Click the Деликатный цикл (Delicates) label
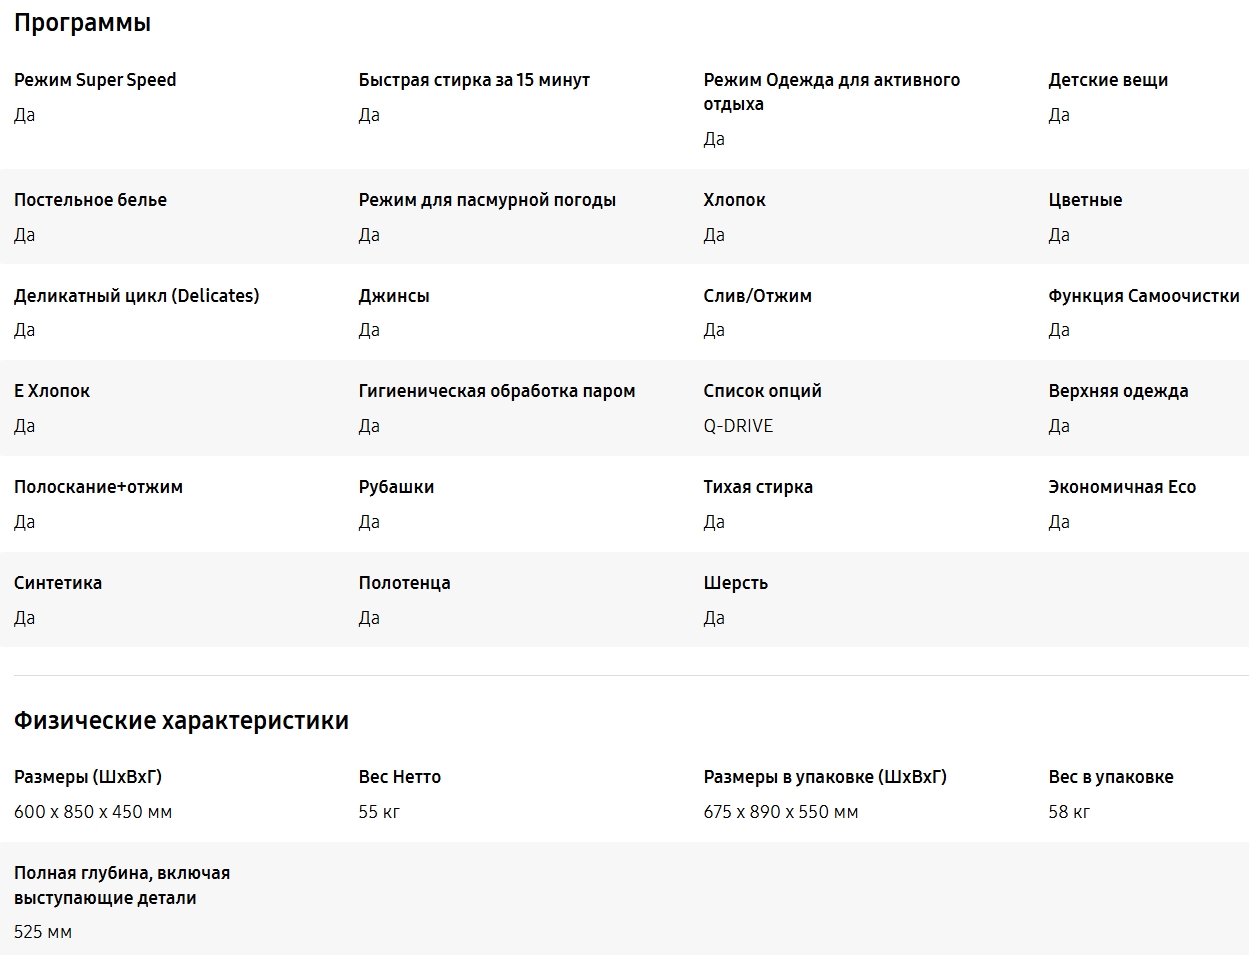This screenshot has width=1249, height=955. click(136, 296)
